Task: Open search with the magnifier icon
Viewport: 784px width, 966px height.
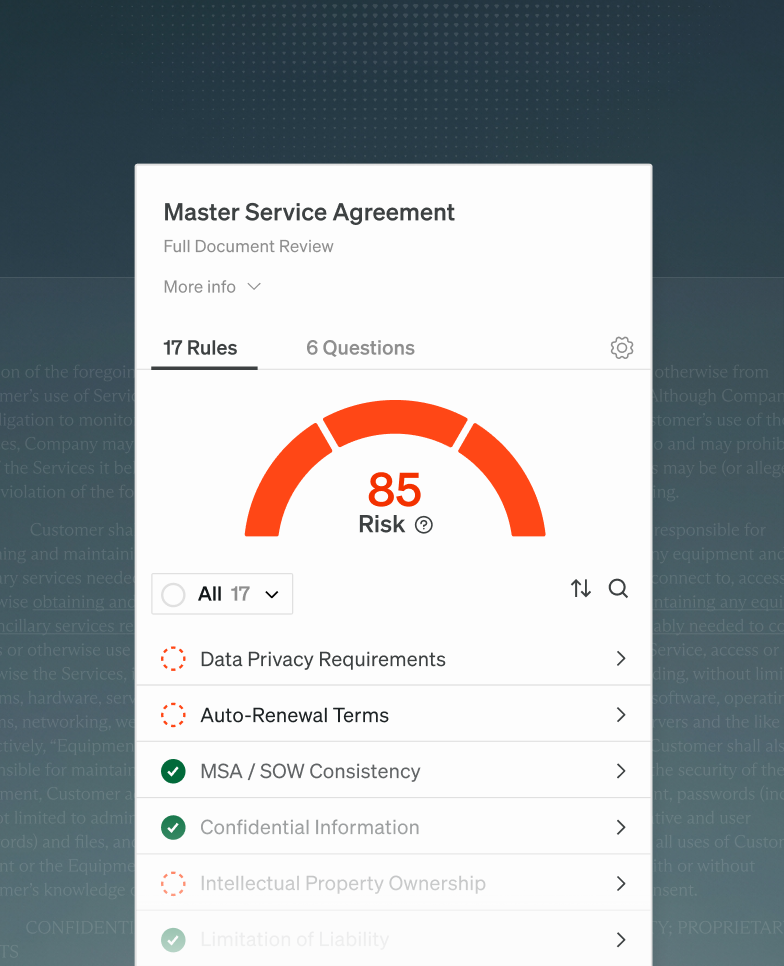Action: click(618, 588)
